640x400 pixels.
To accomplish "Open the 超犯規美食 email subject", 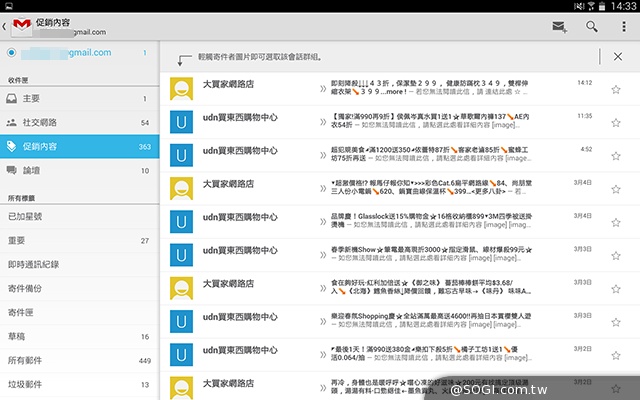I will tap(430, 154).
